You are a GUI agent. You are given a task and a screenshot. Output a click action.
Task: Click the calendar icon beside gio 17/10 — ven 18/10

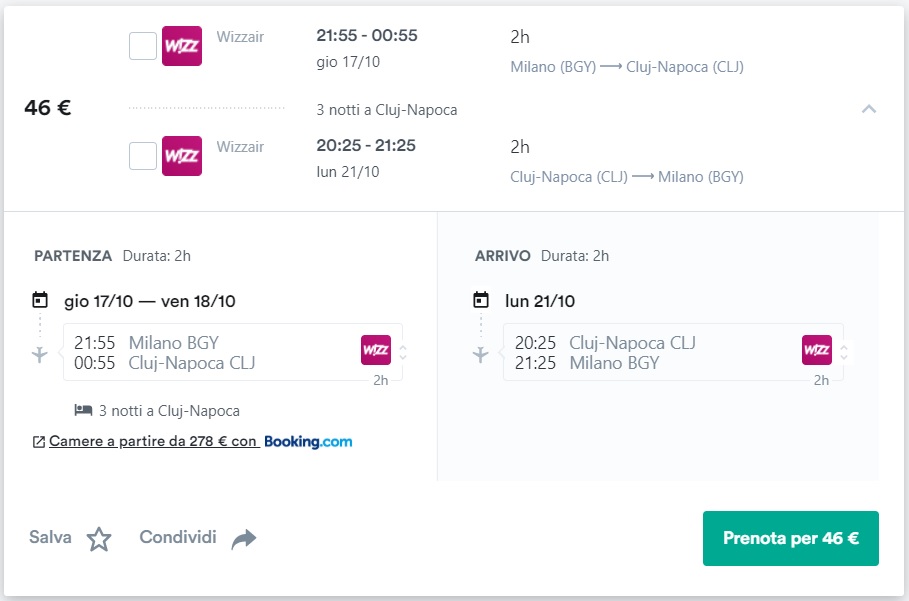(40, 300)
